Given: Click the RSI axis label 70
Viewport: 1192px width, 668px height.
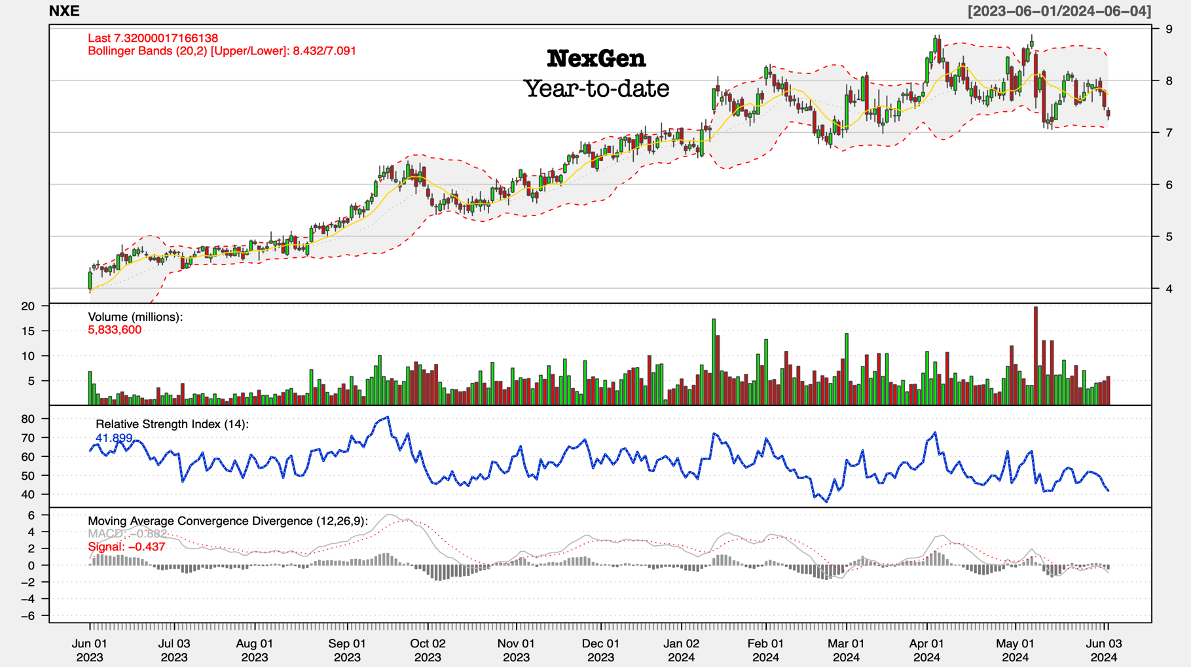Looking at the screenshot, I should point(28,438).
